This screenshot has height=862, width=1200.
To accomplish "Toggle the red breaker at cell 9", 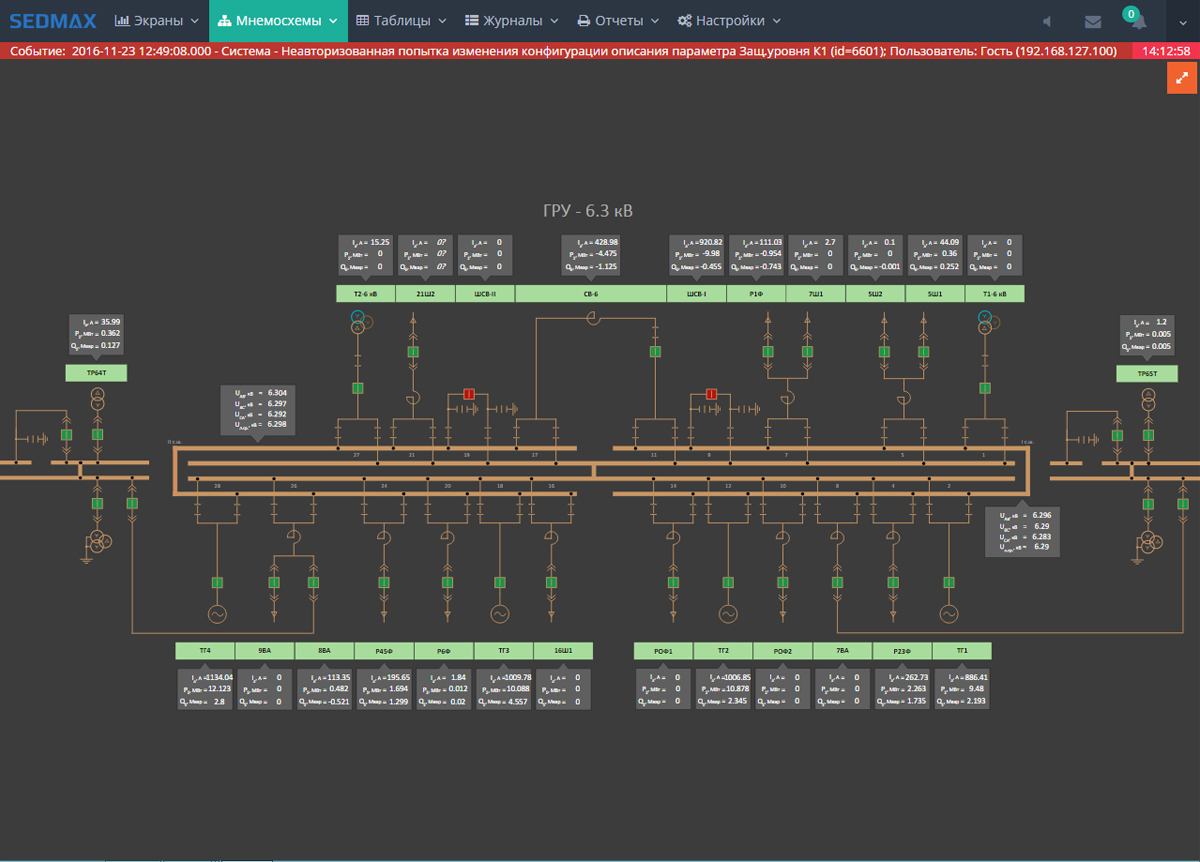I will pos(712,395).
